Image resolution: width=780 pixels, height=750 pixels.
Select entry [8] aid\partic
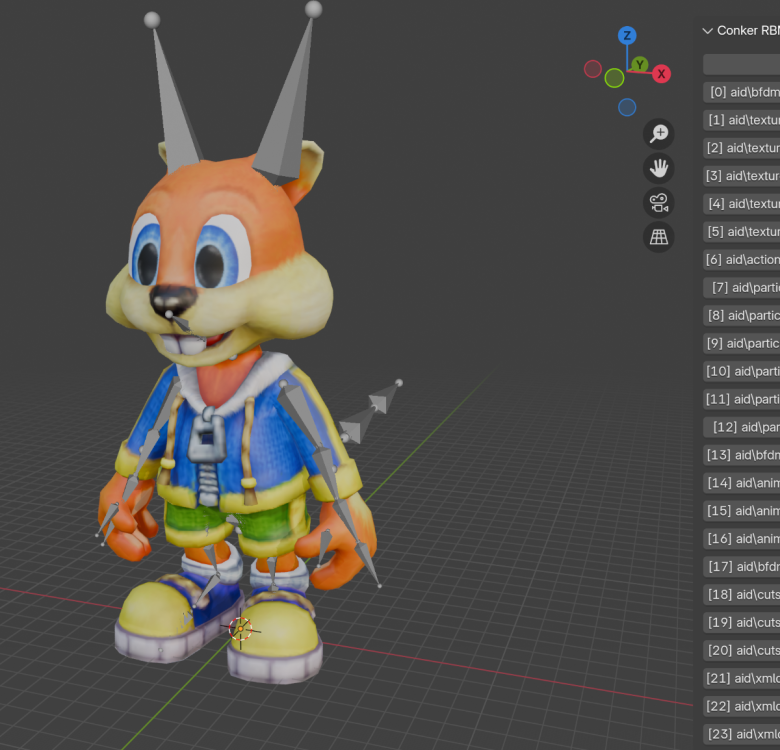[741, 315]
